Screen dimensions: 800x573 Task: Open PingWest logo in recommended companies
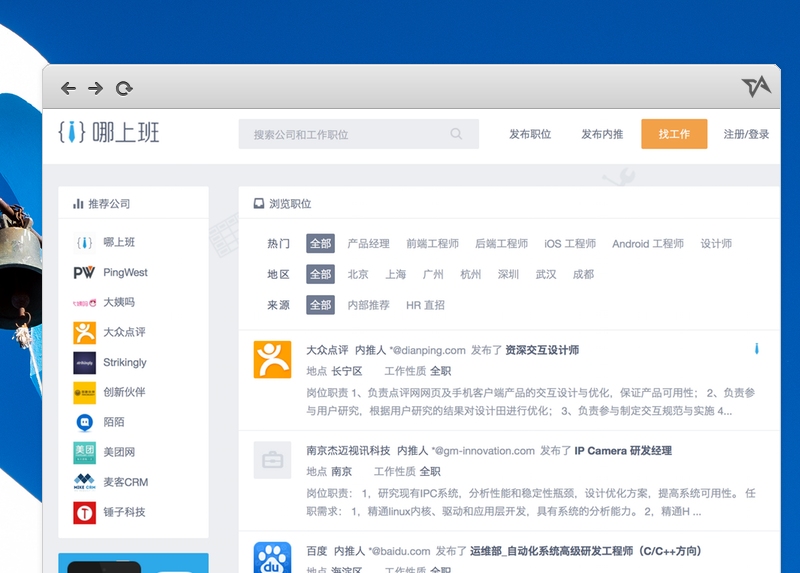[84, 272]
